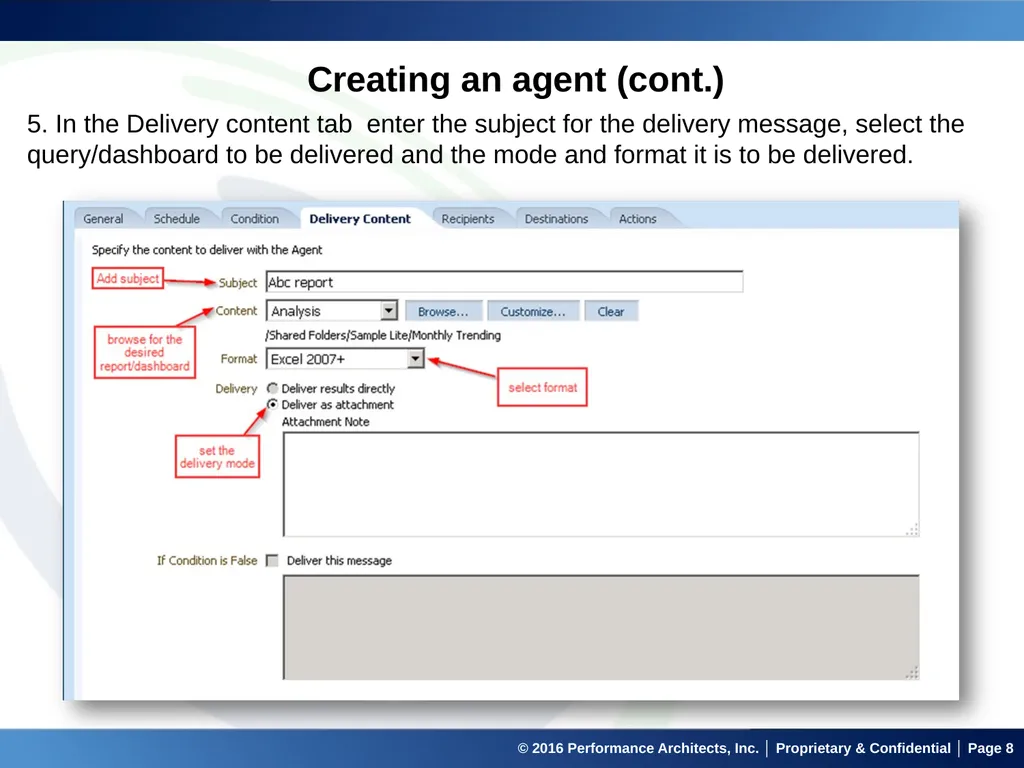Viewport: 1024px width, 768px height.
Task: Click the Browse... button
Action: pyautogui.click(x=443, y=312)
